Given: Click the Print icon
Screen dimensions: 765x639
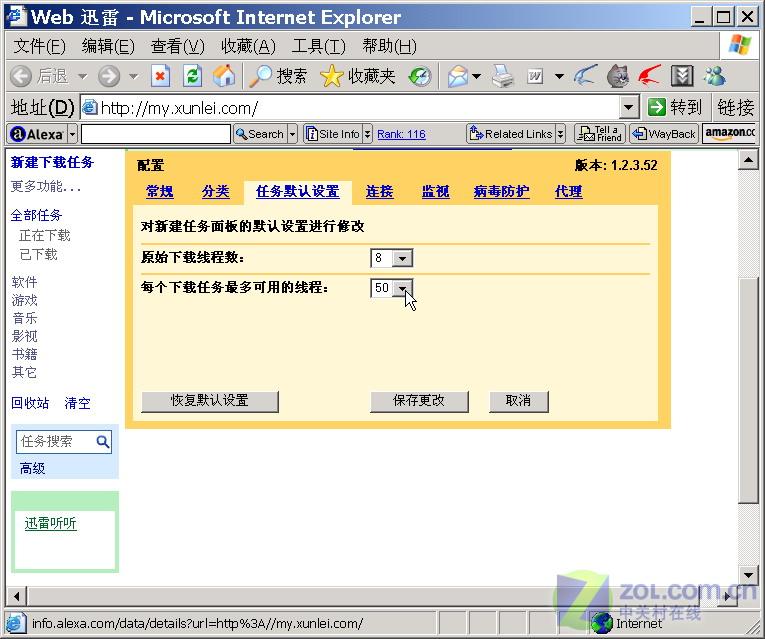Looking at the screenshot, I should [x=503, y=76].
